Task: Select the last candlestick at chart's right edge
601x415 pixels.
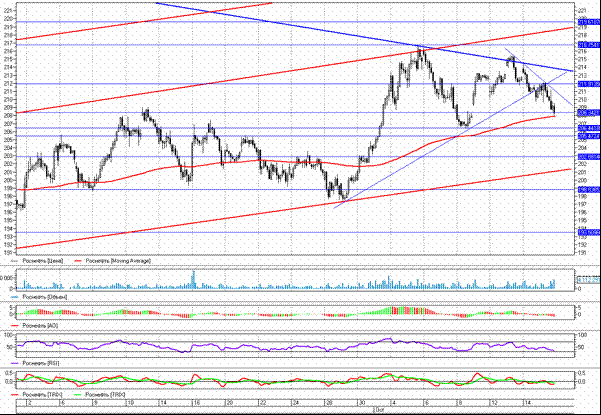Action: tap(554, 110)
